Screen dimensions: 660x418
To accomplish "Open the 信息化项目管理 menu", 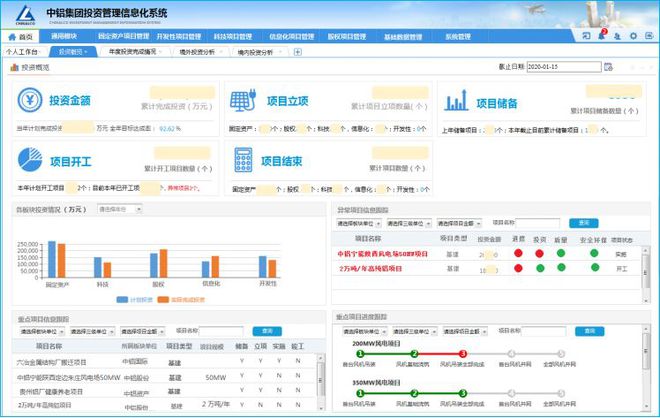I will click(x=292, y=37).
